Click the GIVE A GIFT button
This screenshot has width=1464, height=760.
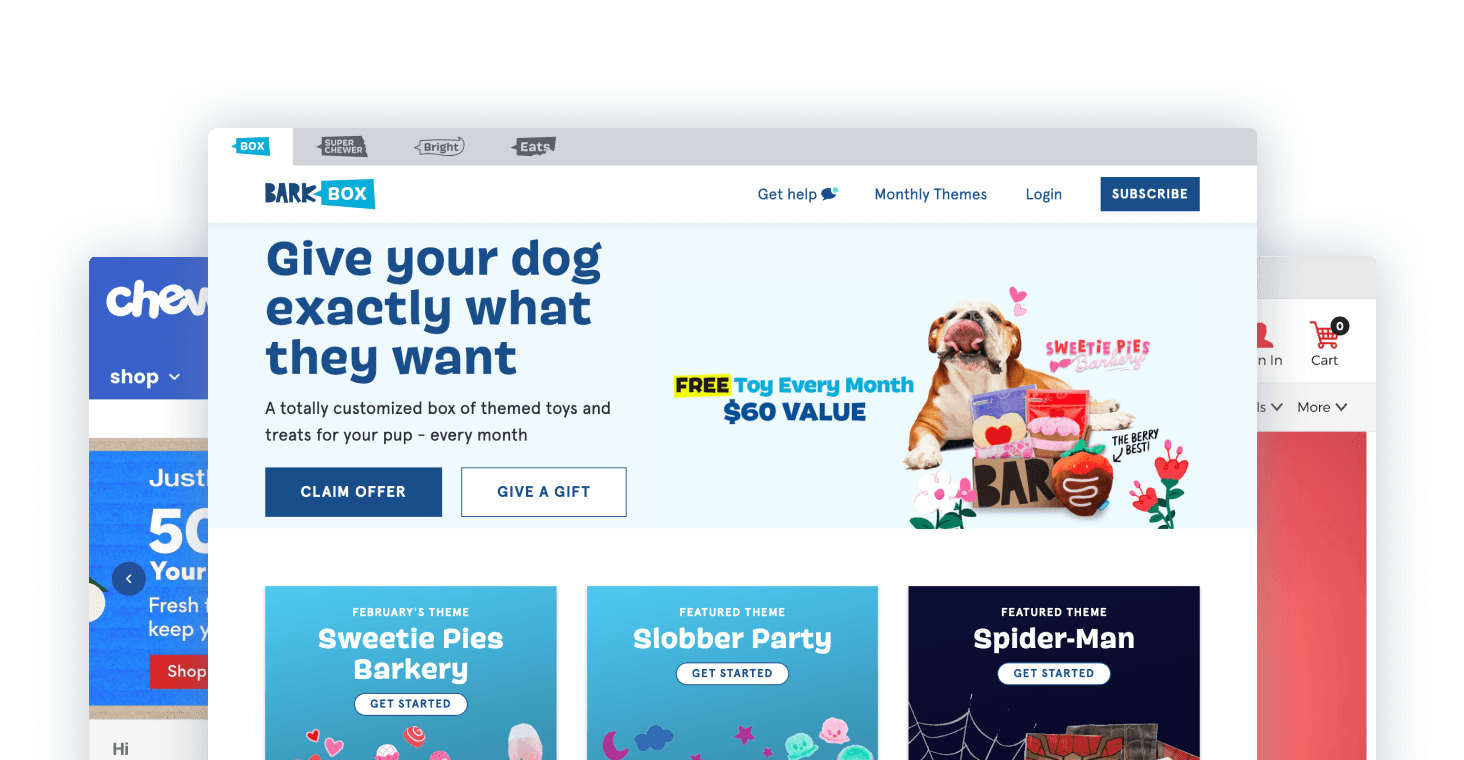[x=543, y=492]
